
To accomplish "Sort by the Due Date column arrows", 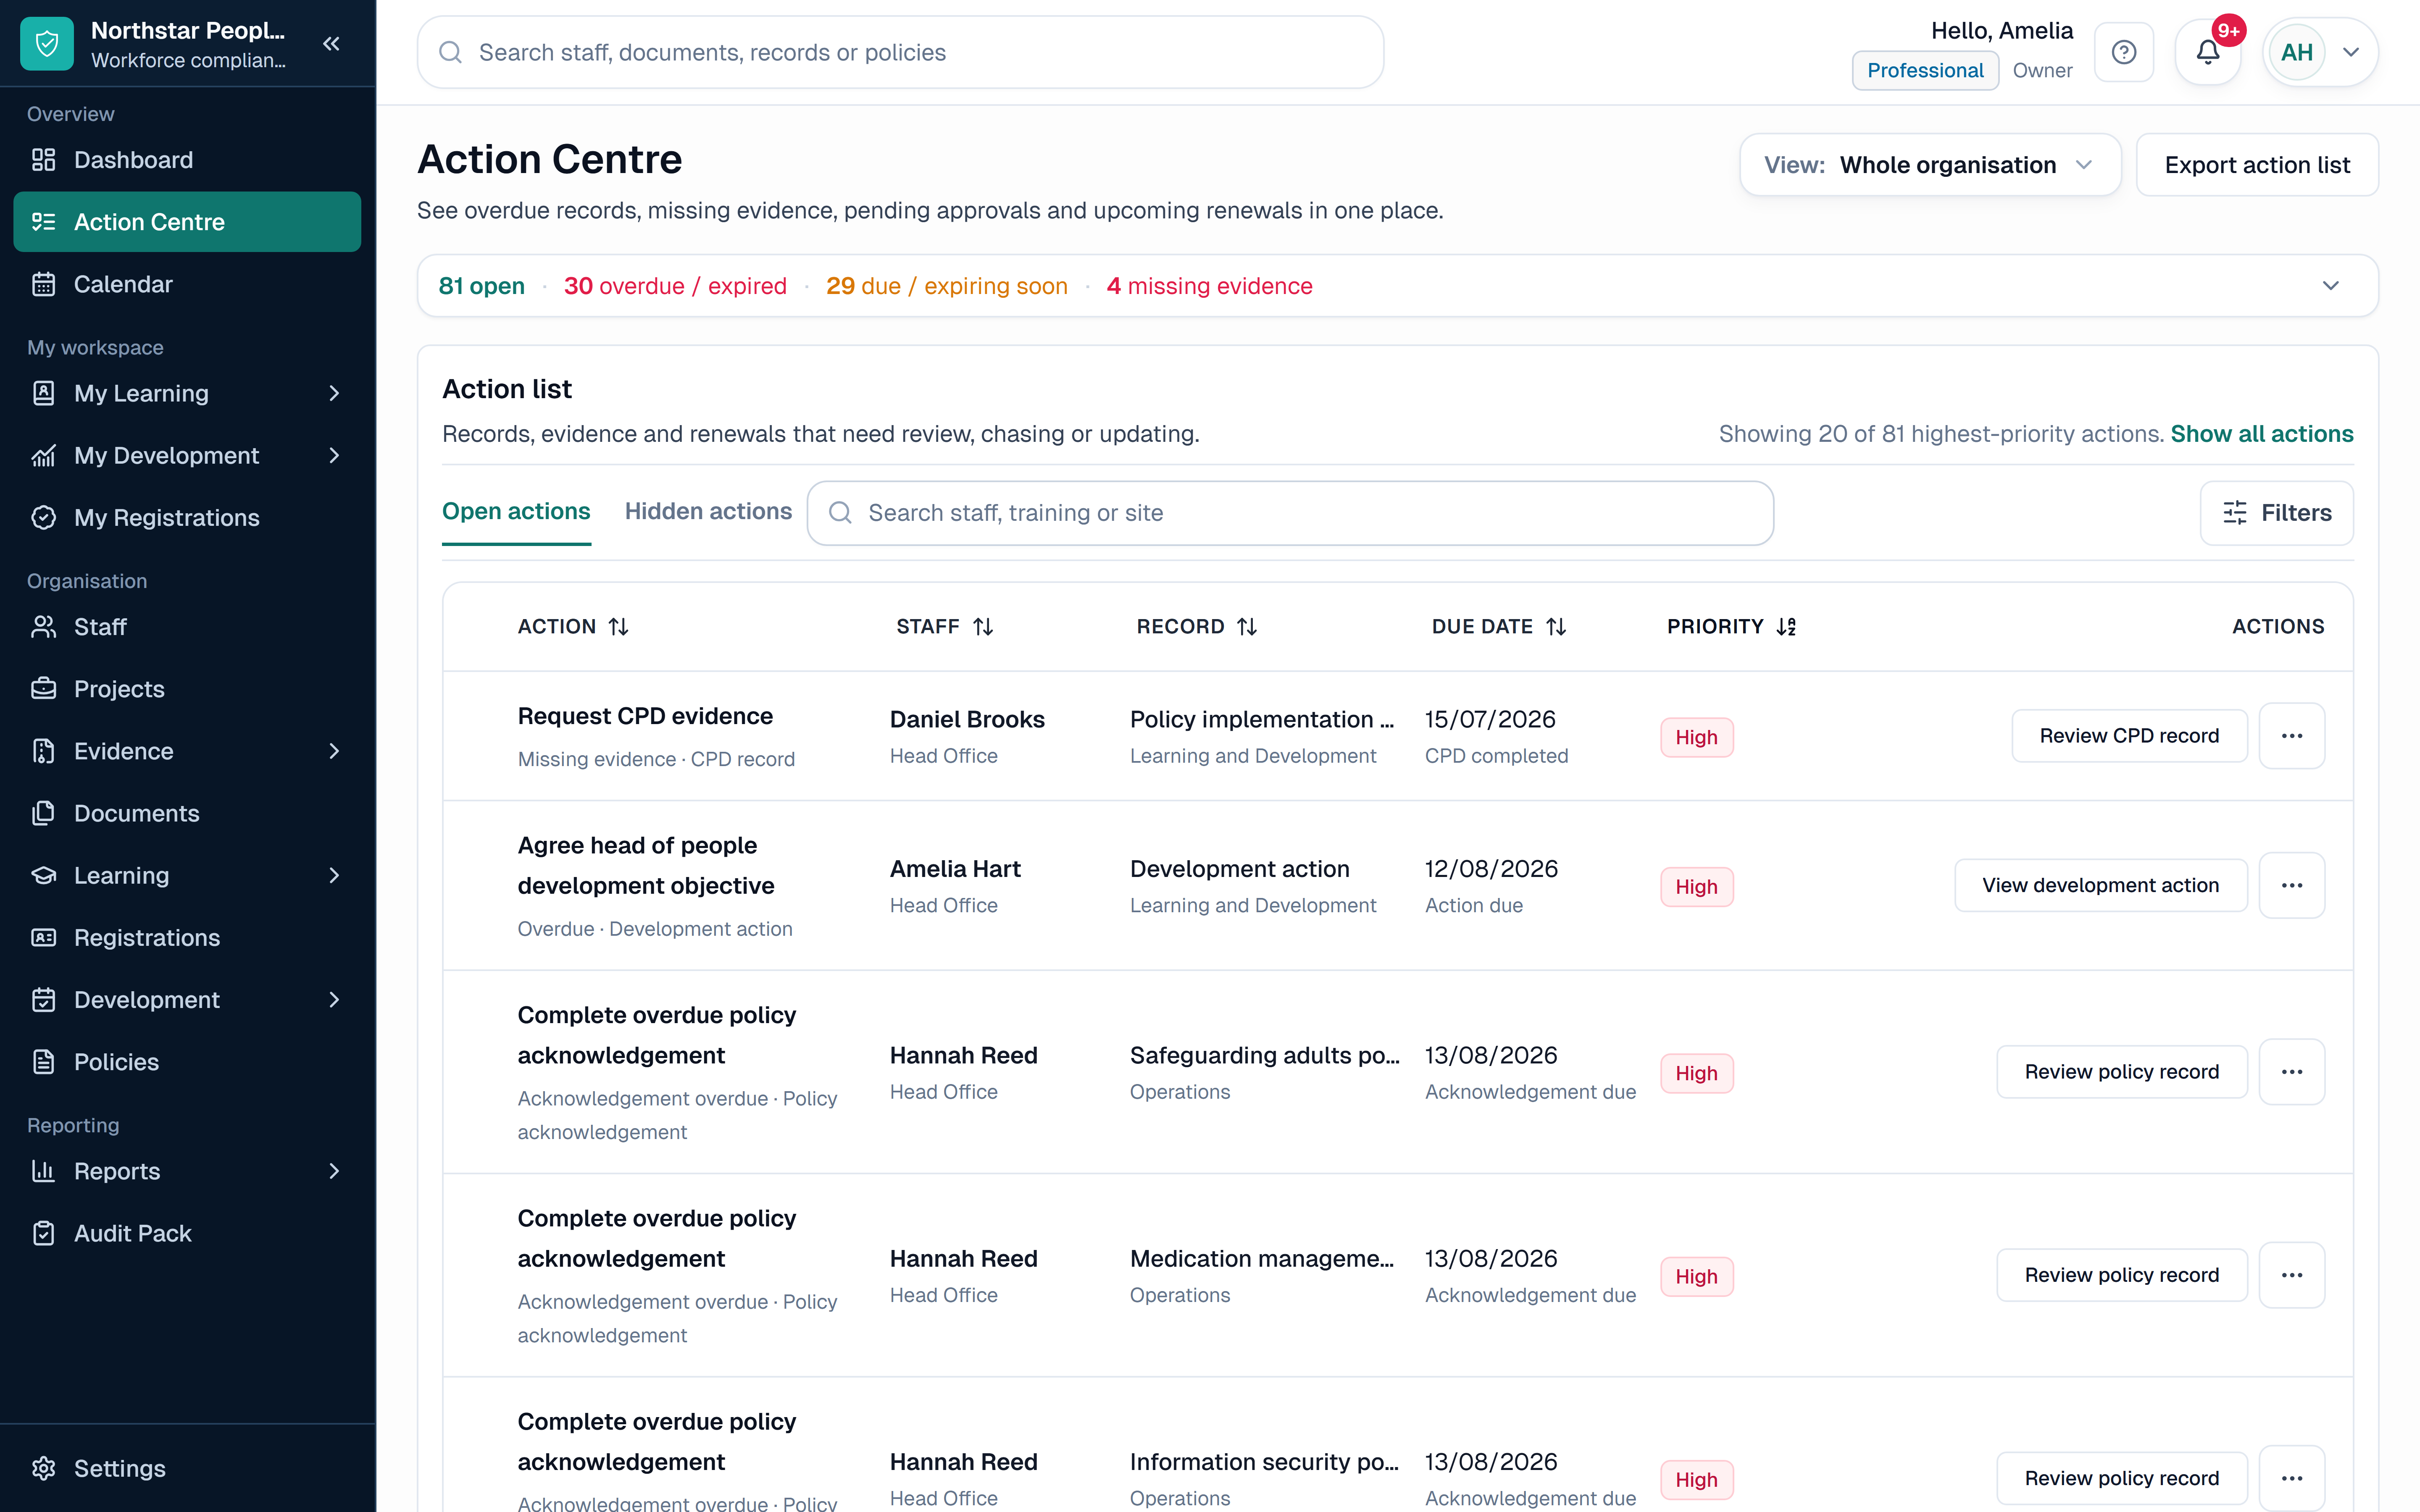I will [1556, 627].
